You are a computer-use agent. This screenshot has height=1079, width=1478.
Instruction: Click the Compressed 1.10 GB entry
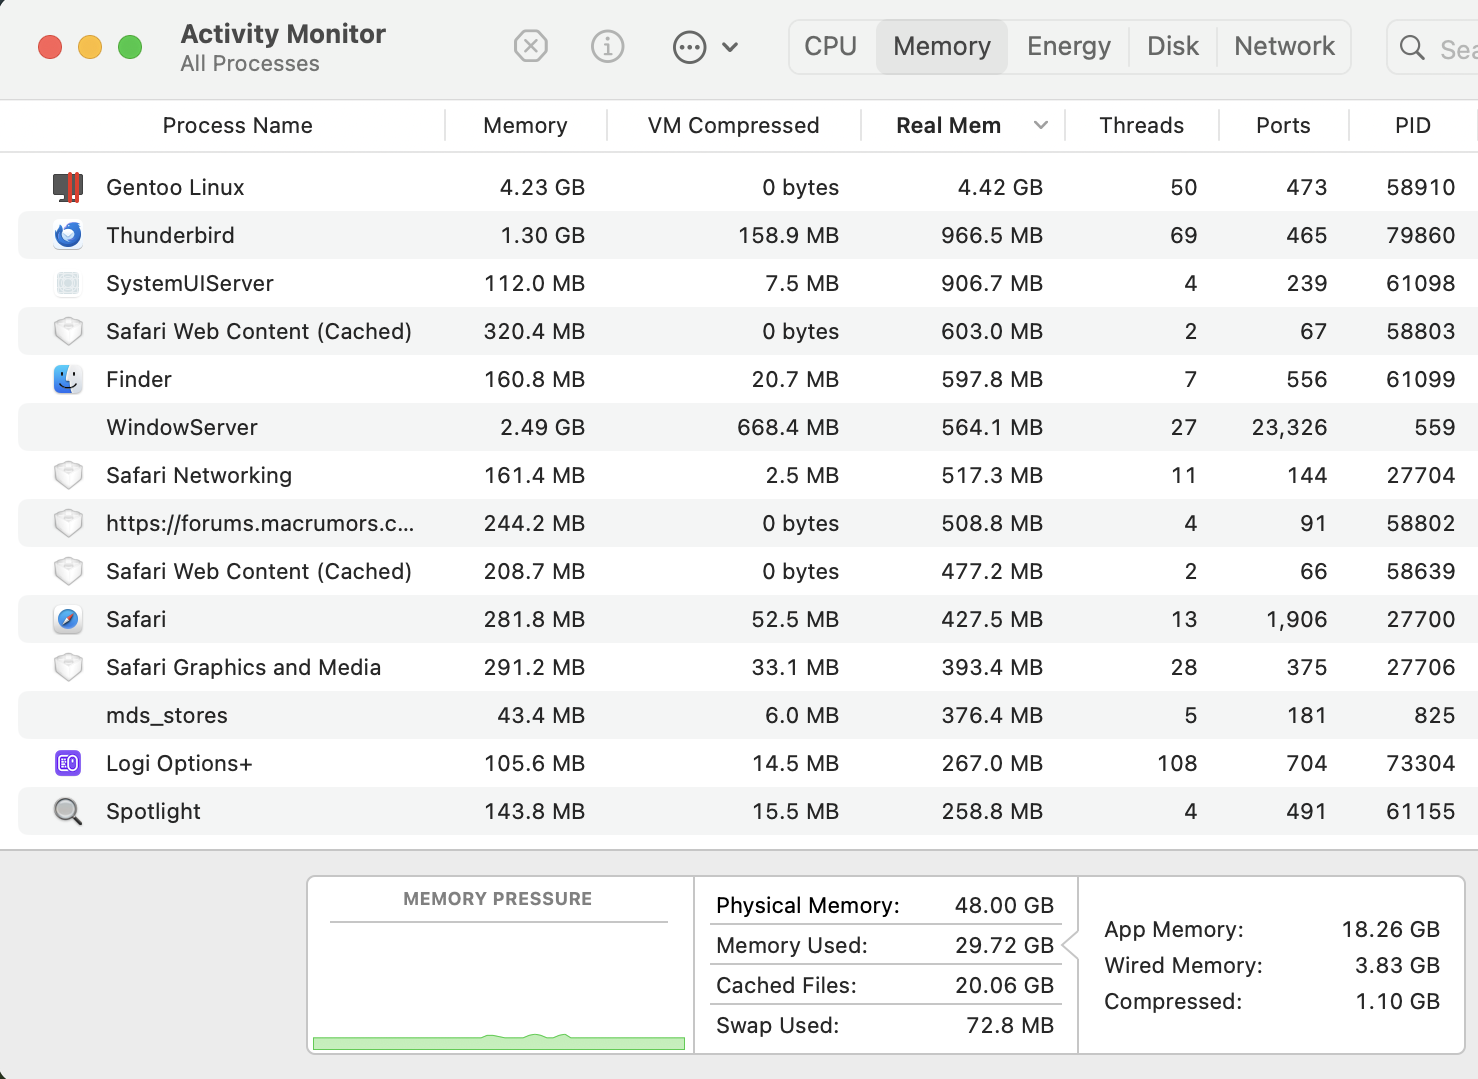pyautogui.click(x=1272, y=1001)
